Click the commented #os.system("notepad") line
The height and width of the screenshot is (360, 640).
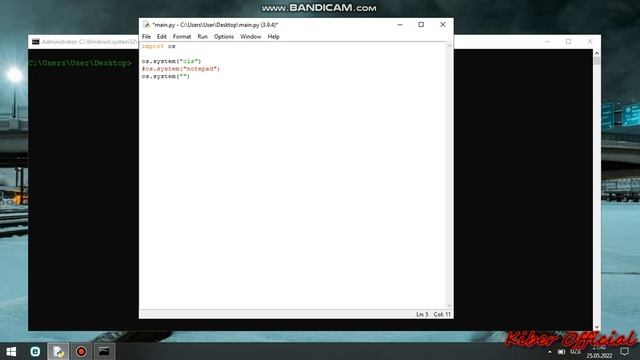pos(181,69)
